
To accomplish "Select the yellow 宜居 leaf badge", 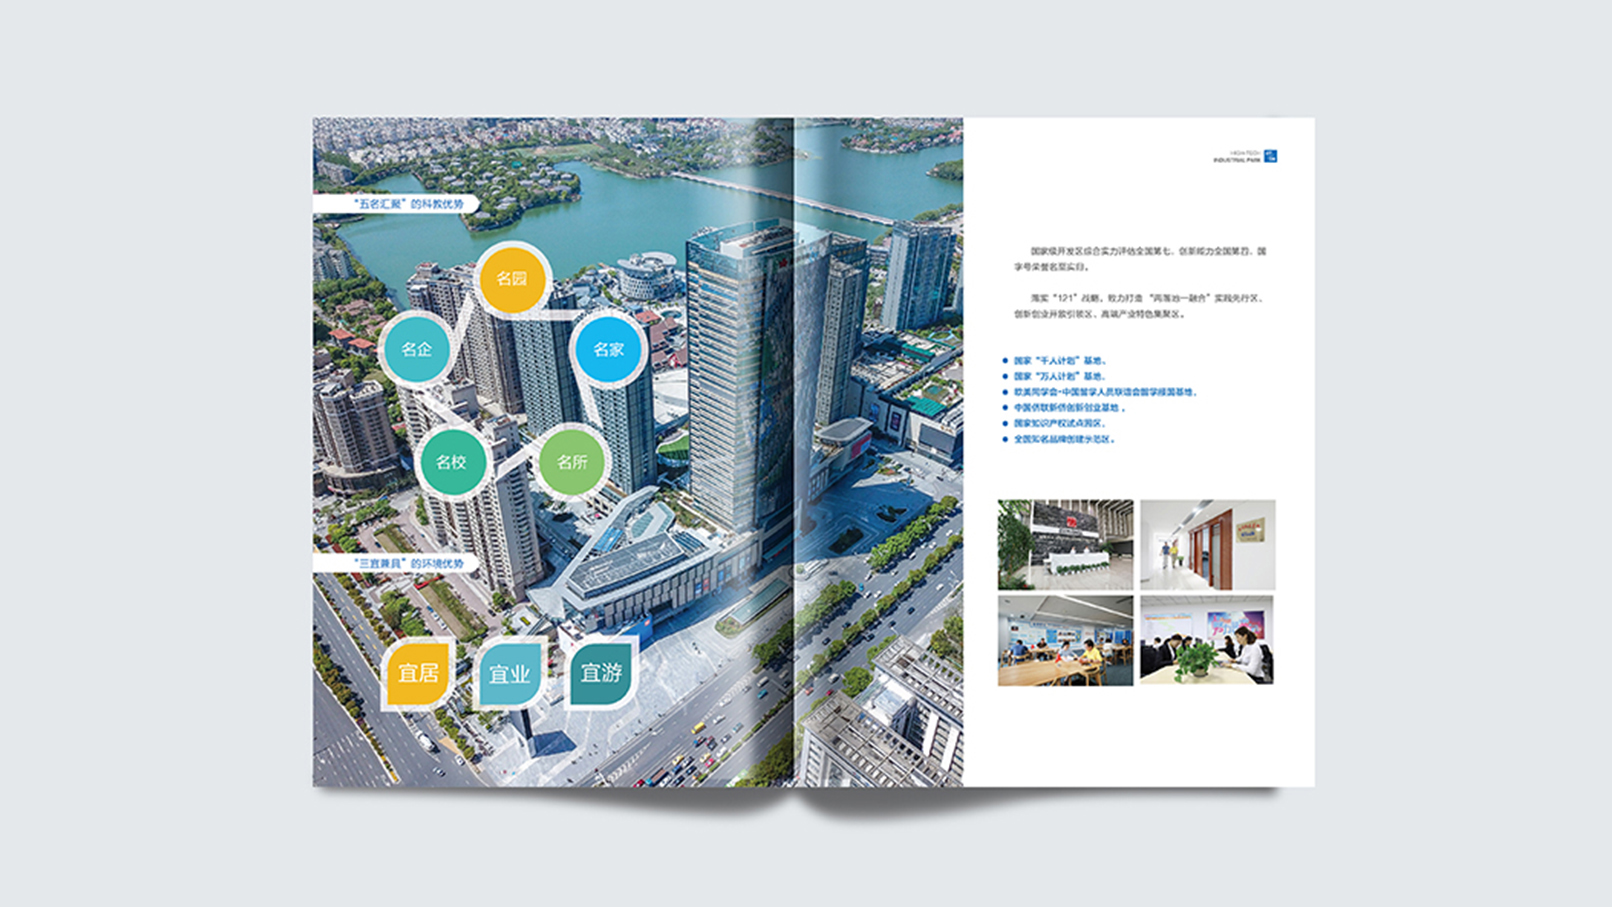I will 418,673.
